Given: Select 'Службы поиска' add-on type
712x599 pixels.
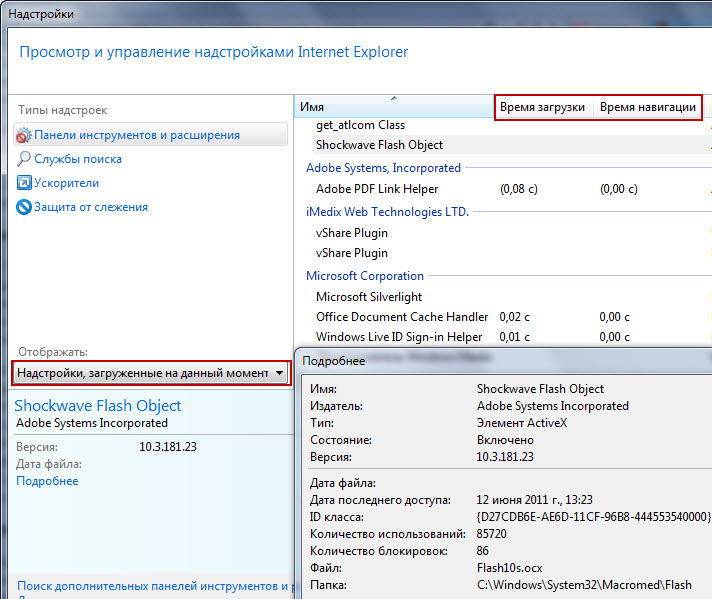Looking at the screenshot, I should pyautogui.click(x=78, y=159).
